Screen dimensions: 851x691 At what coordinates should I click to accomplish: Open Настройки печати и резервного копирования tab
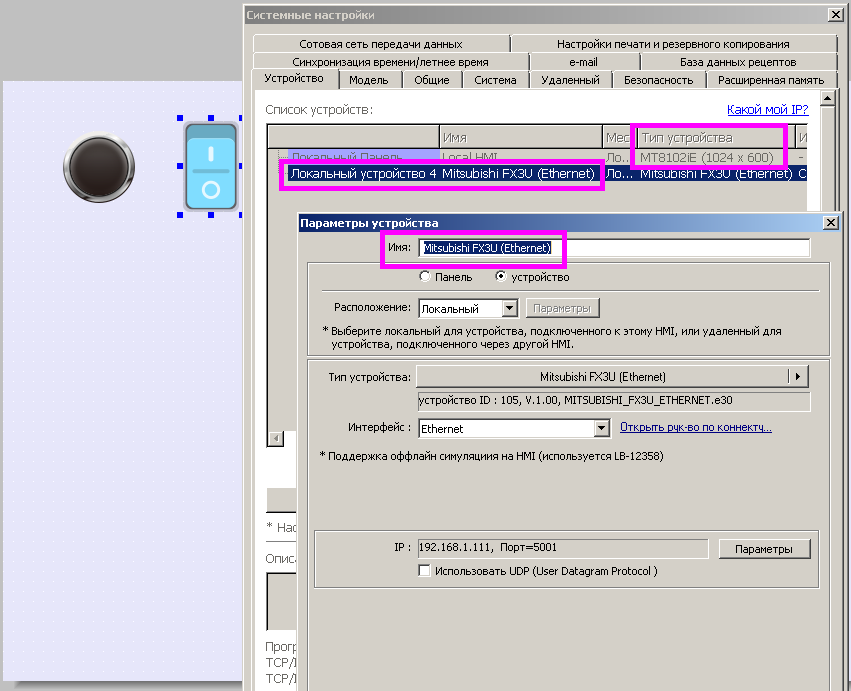[673, 44]
